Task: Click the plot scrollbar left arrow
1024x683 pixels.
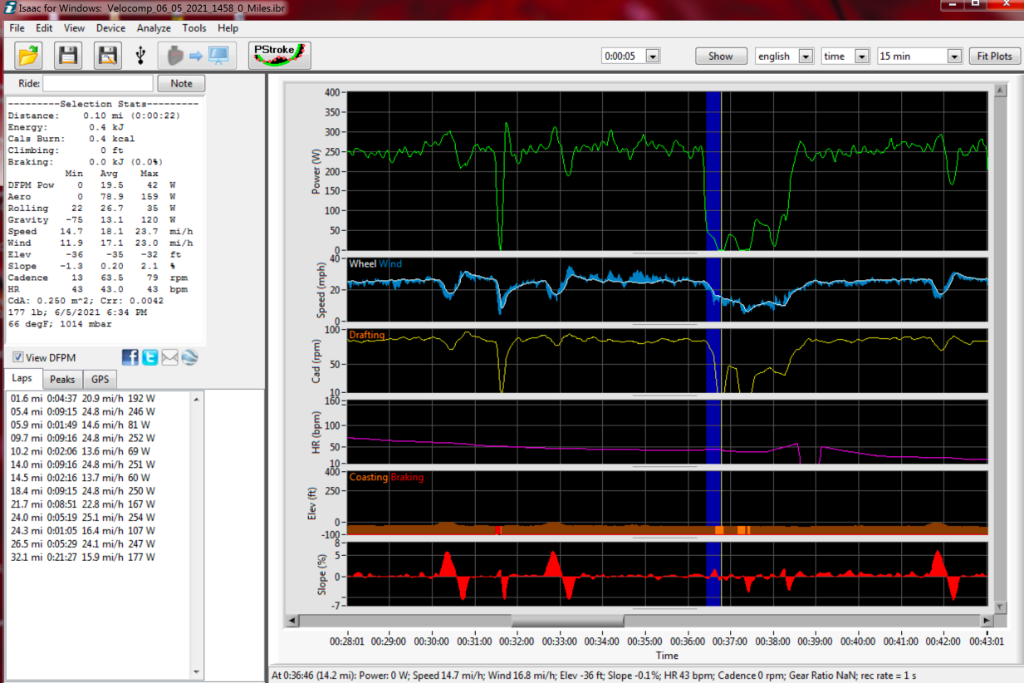Action: point(292,620)
